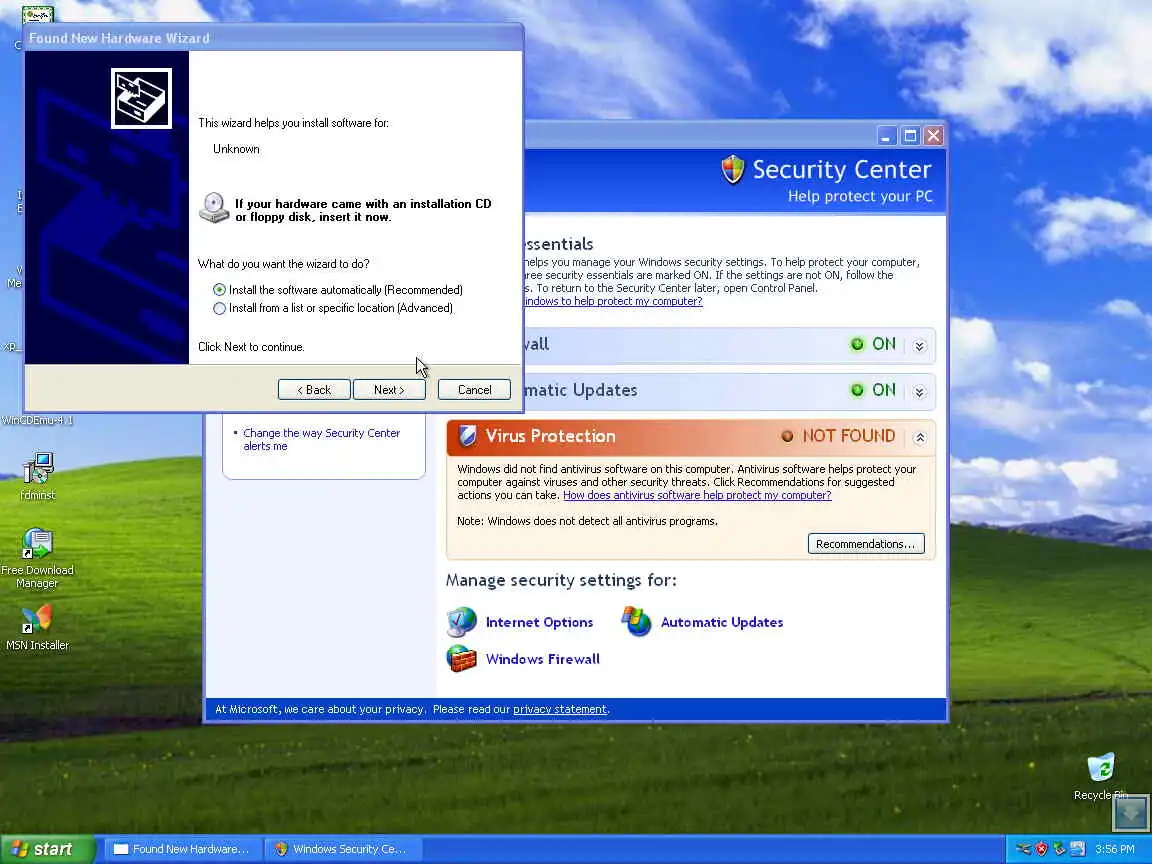Open Automatic Updates settings under Manage
Viewport: 1152px width, 864px height.
click(721, 622)
